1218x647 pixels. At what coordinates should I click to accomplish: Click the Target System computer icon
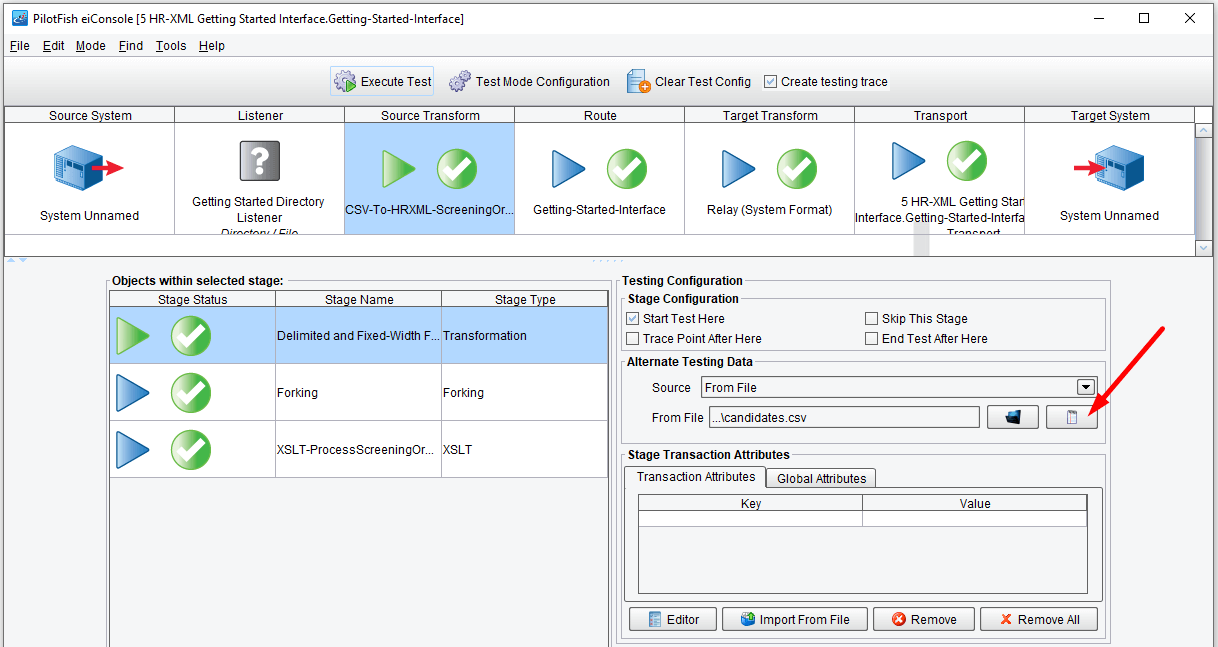(1109, 168)
